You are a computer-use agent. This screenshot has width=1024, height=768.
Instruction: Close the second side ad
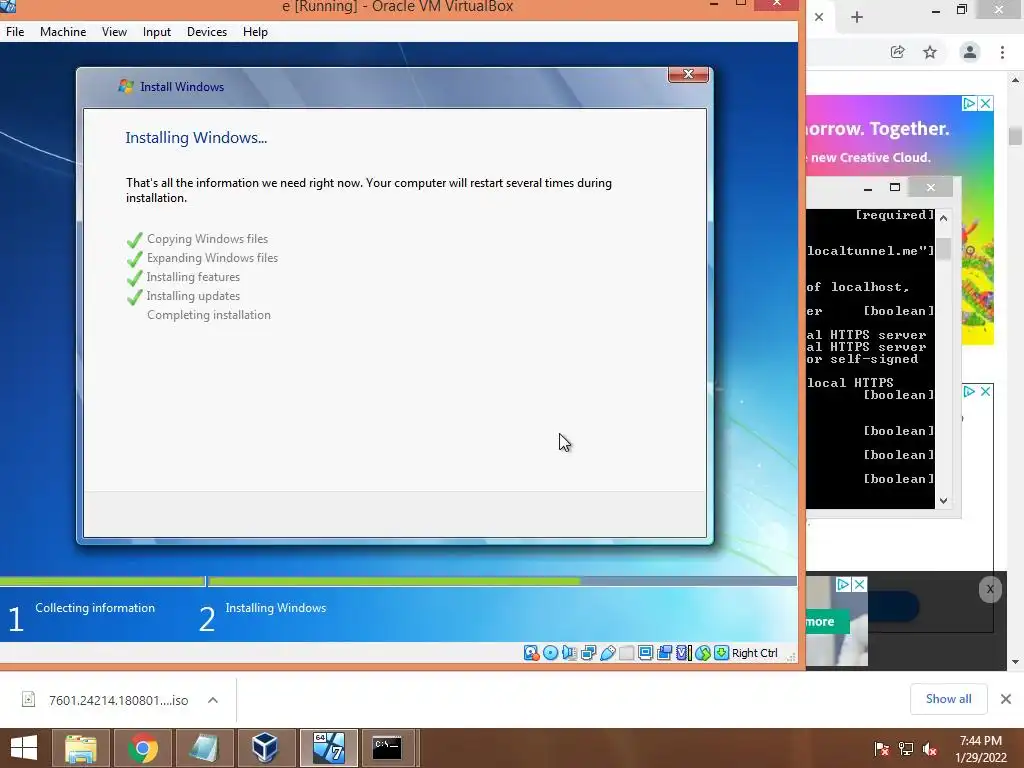[x=985, y=391]
